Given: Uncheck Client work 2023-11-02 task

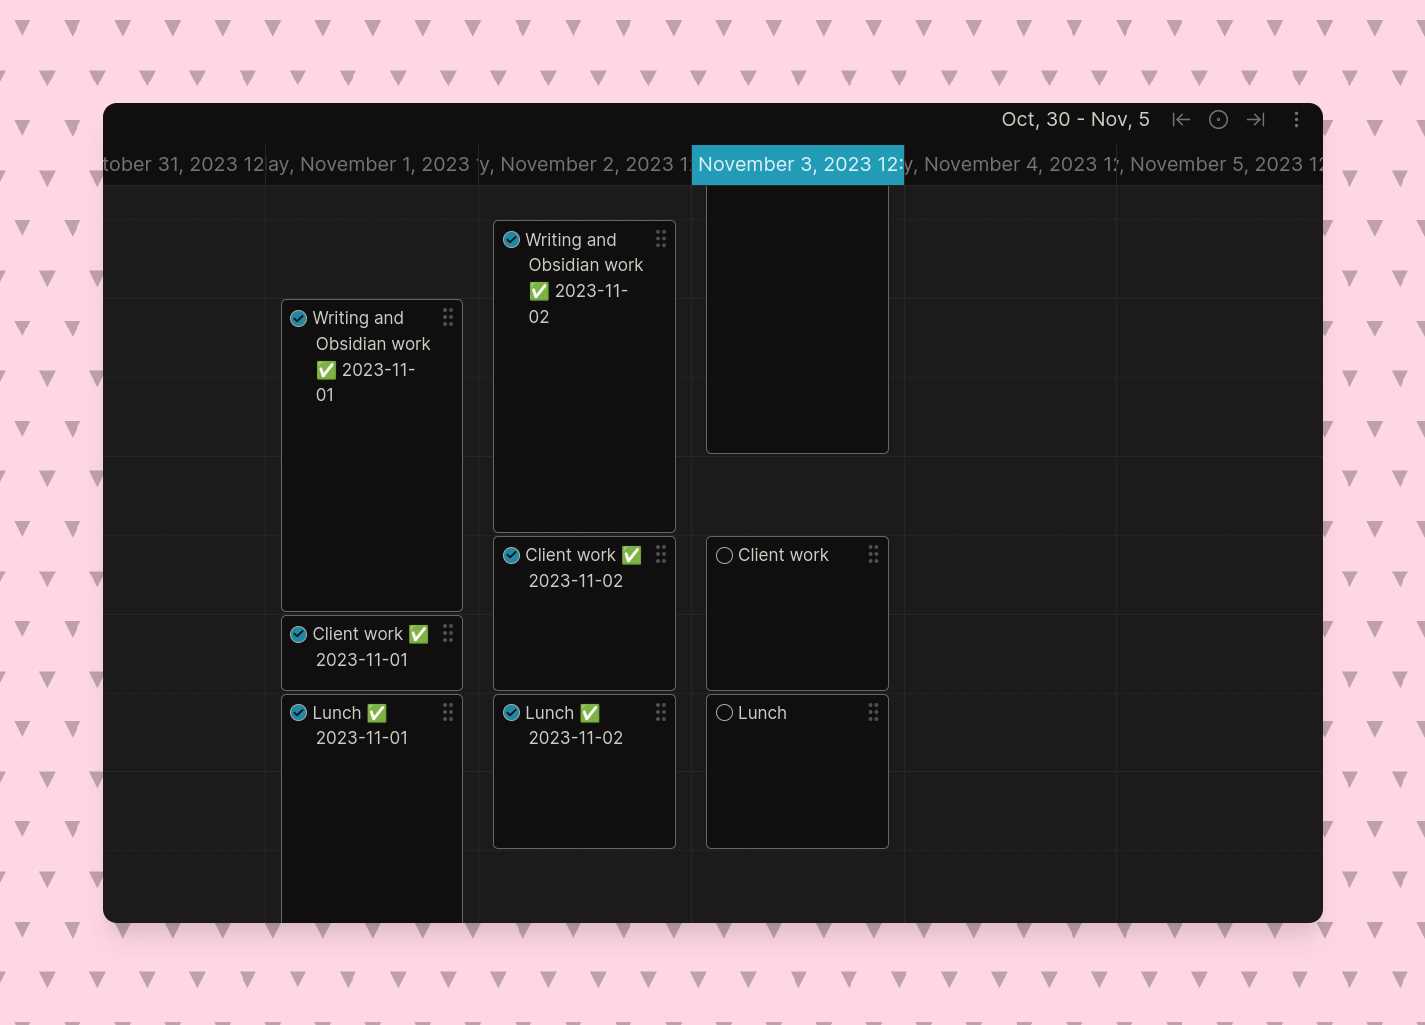Looking at the screenshot, I should [x=511, y=555].
